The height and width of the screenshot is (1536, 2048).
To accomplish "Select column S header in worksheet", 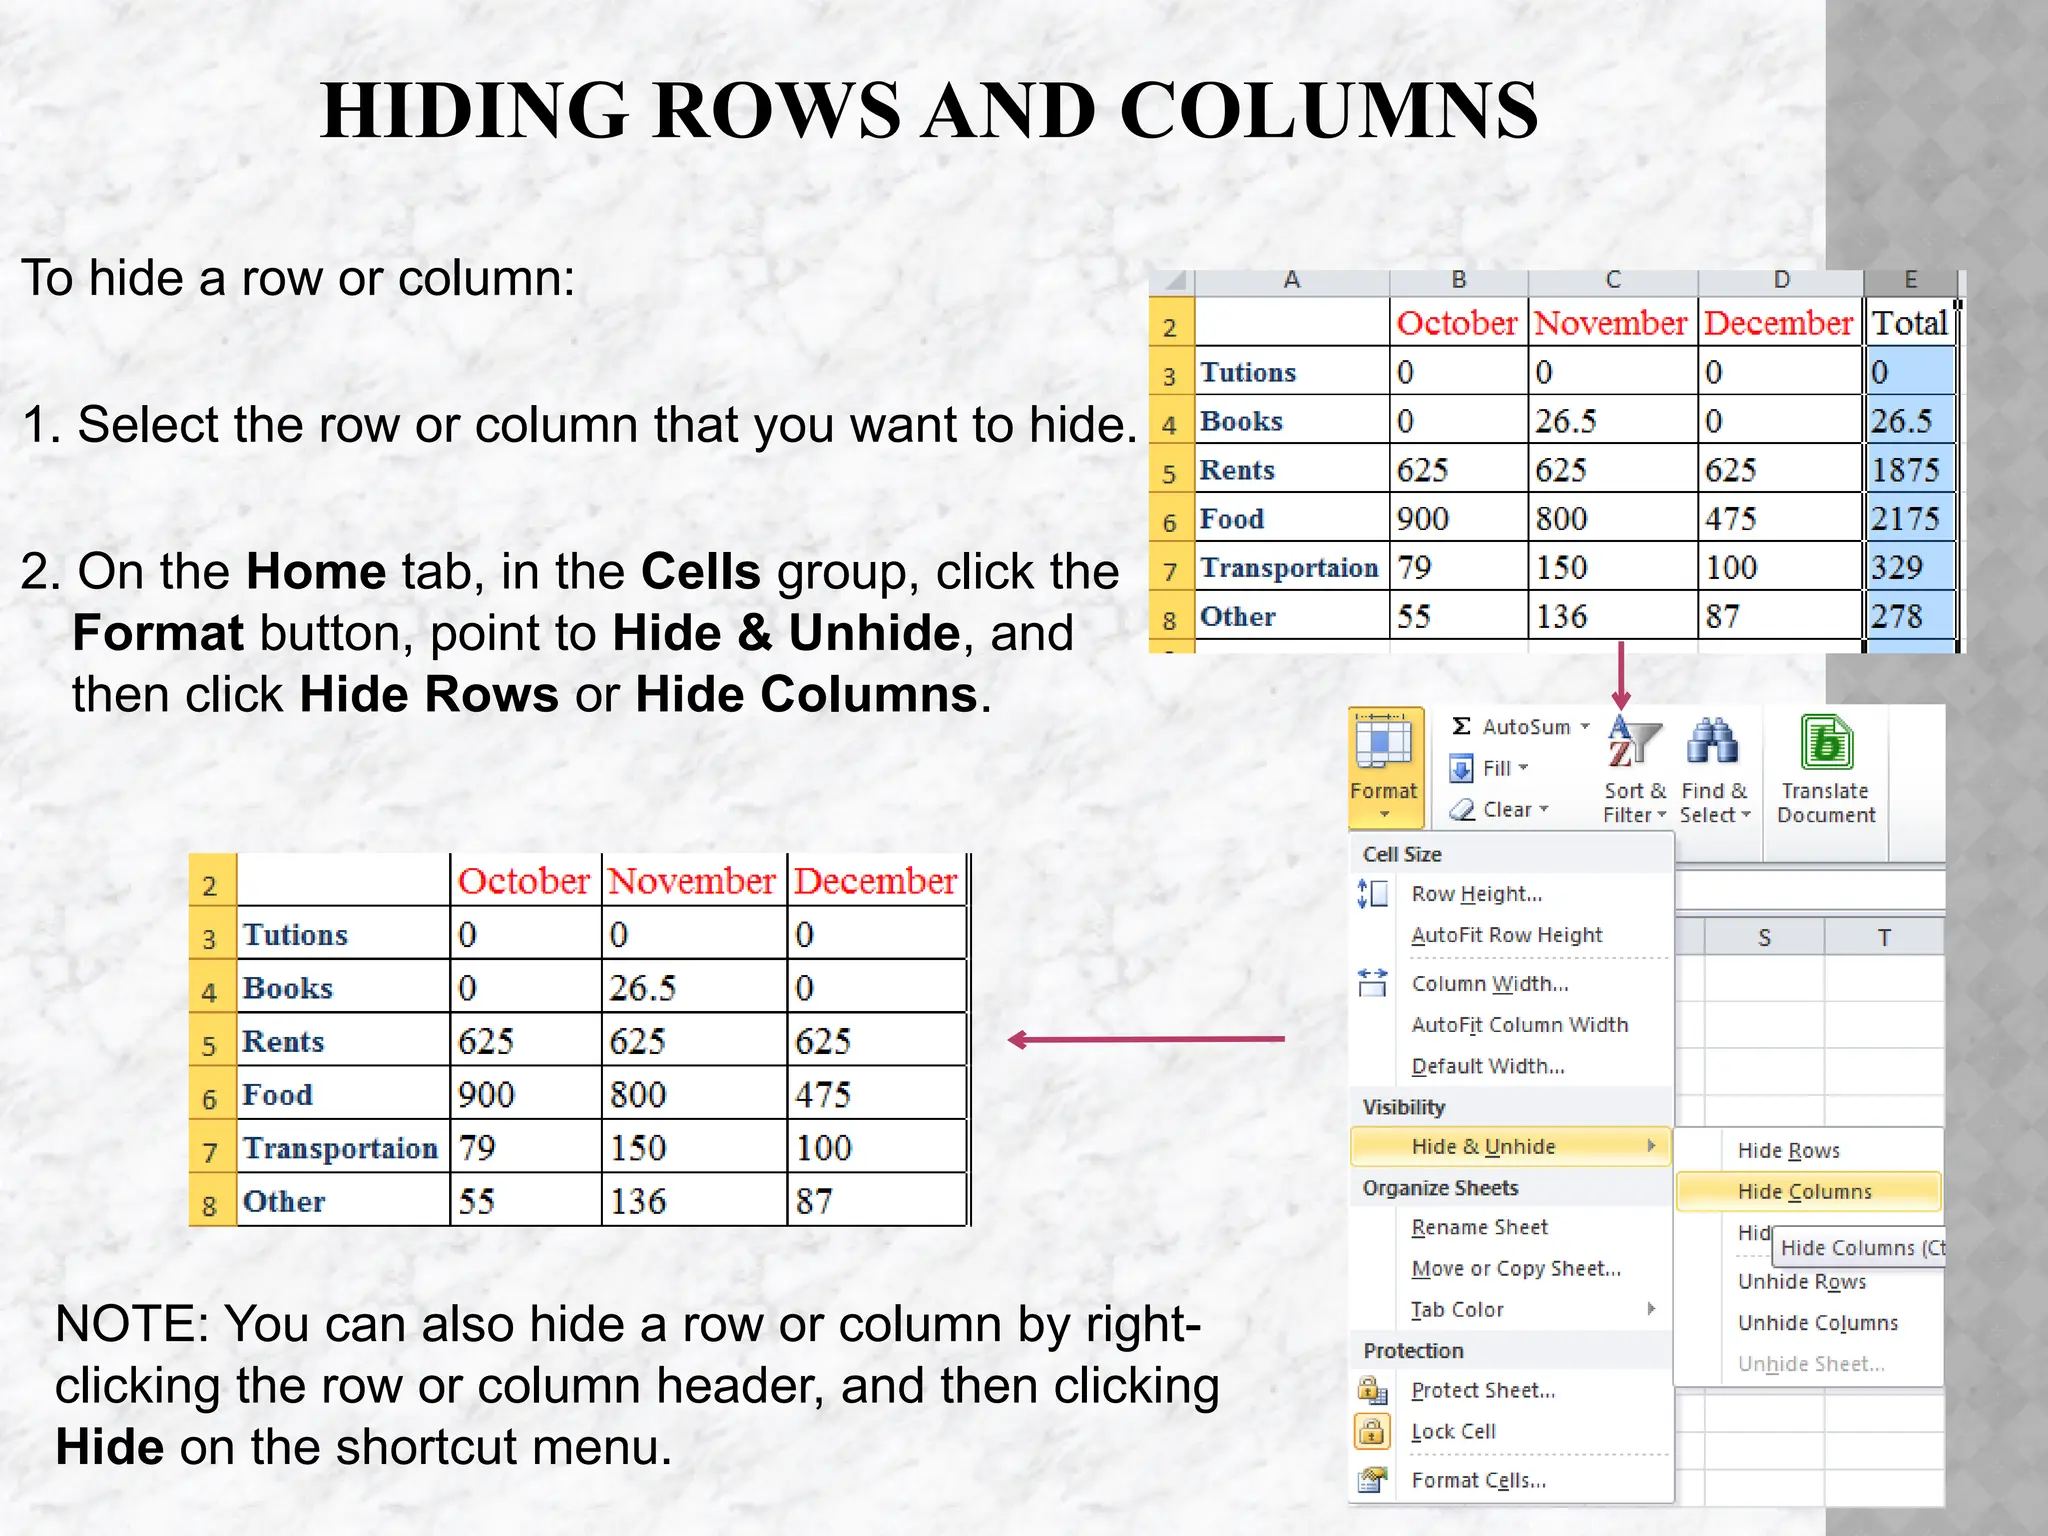I will (1764, 937).
